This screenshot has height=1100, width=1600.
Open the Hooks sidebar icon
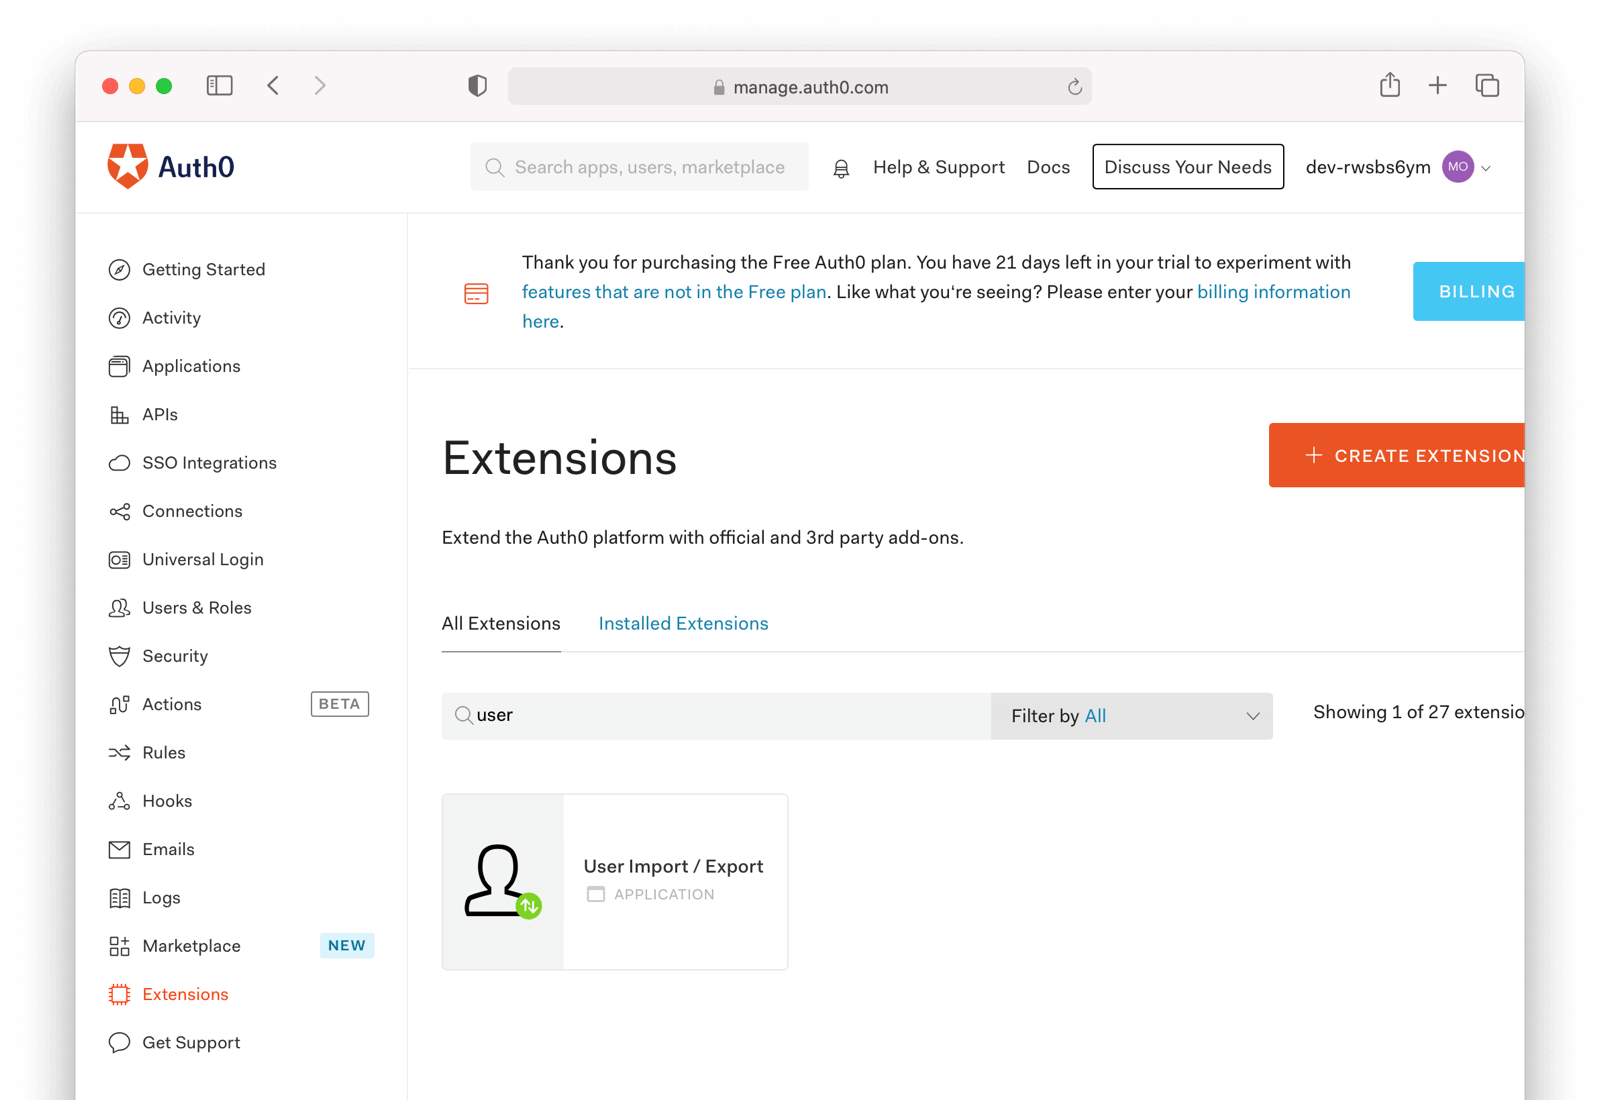point(119,800)
